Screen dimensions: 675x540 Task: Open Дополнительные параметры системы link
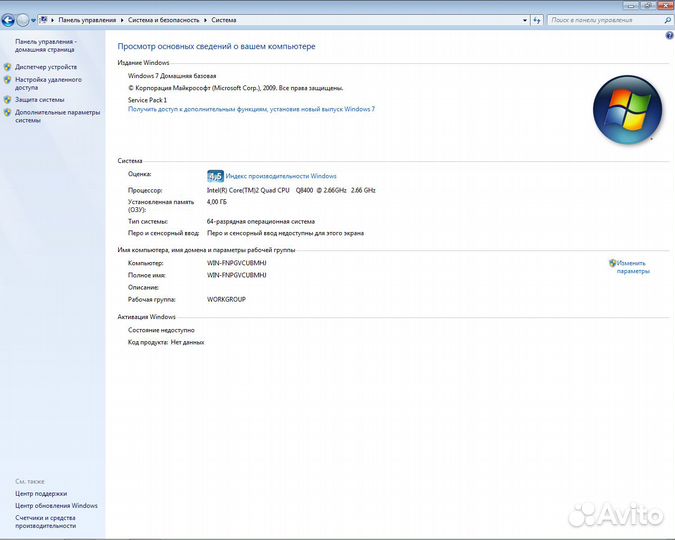coord(58,116)
